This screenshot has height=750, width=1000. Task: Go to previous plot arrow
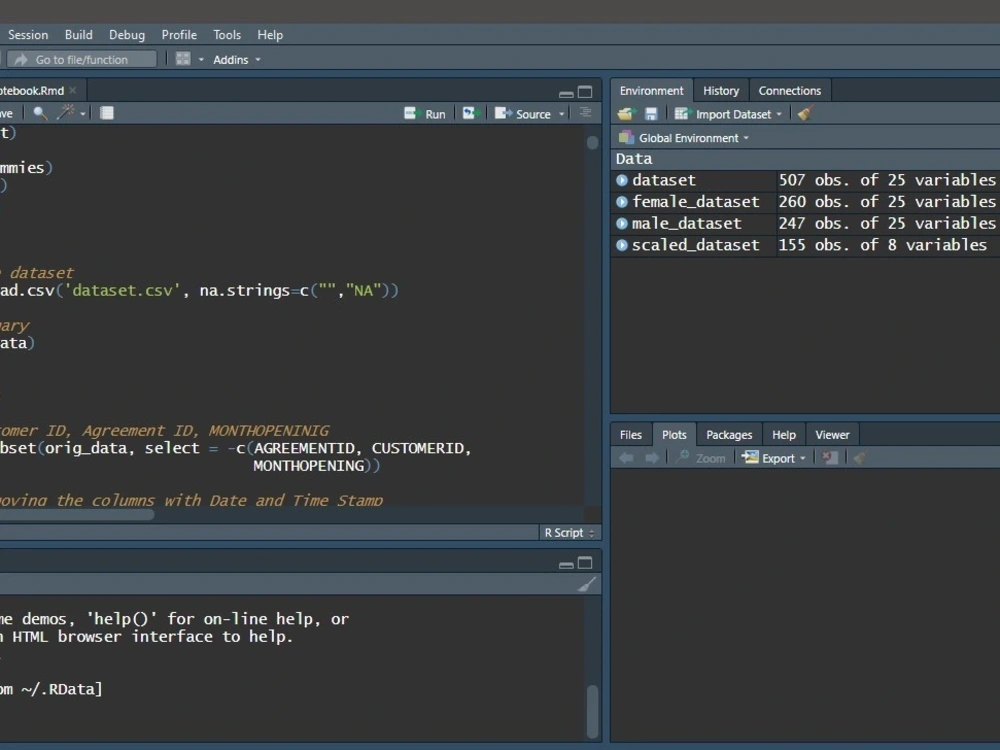tap(626, 458)
